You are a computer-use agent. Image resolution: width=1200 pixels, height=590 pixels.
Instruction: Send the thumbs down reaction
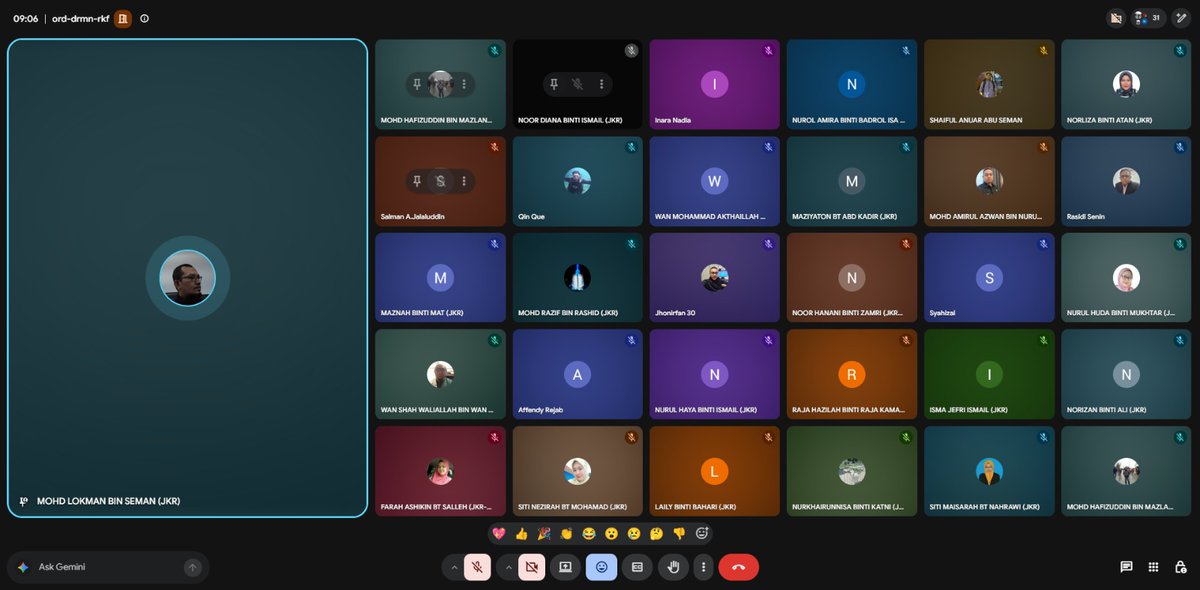click(679, 533)
